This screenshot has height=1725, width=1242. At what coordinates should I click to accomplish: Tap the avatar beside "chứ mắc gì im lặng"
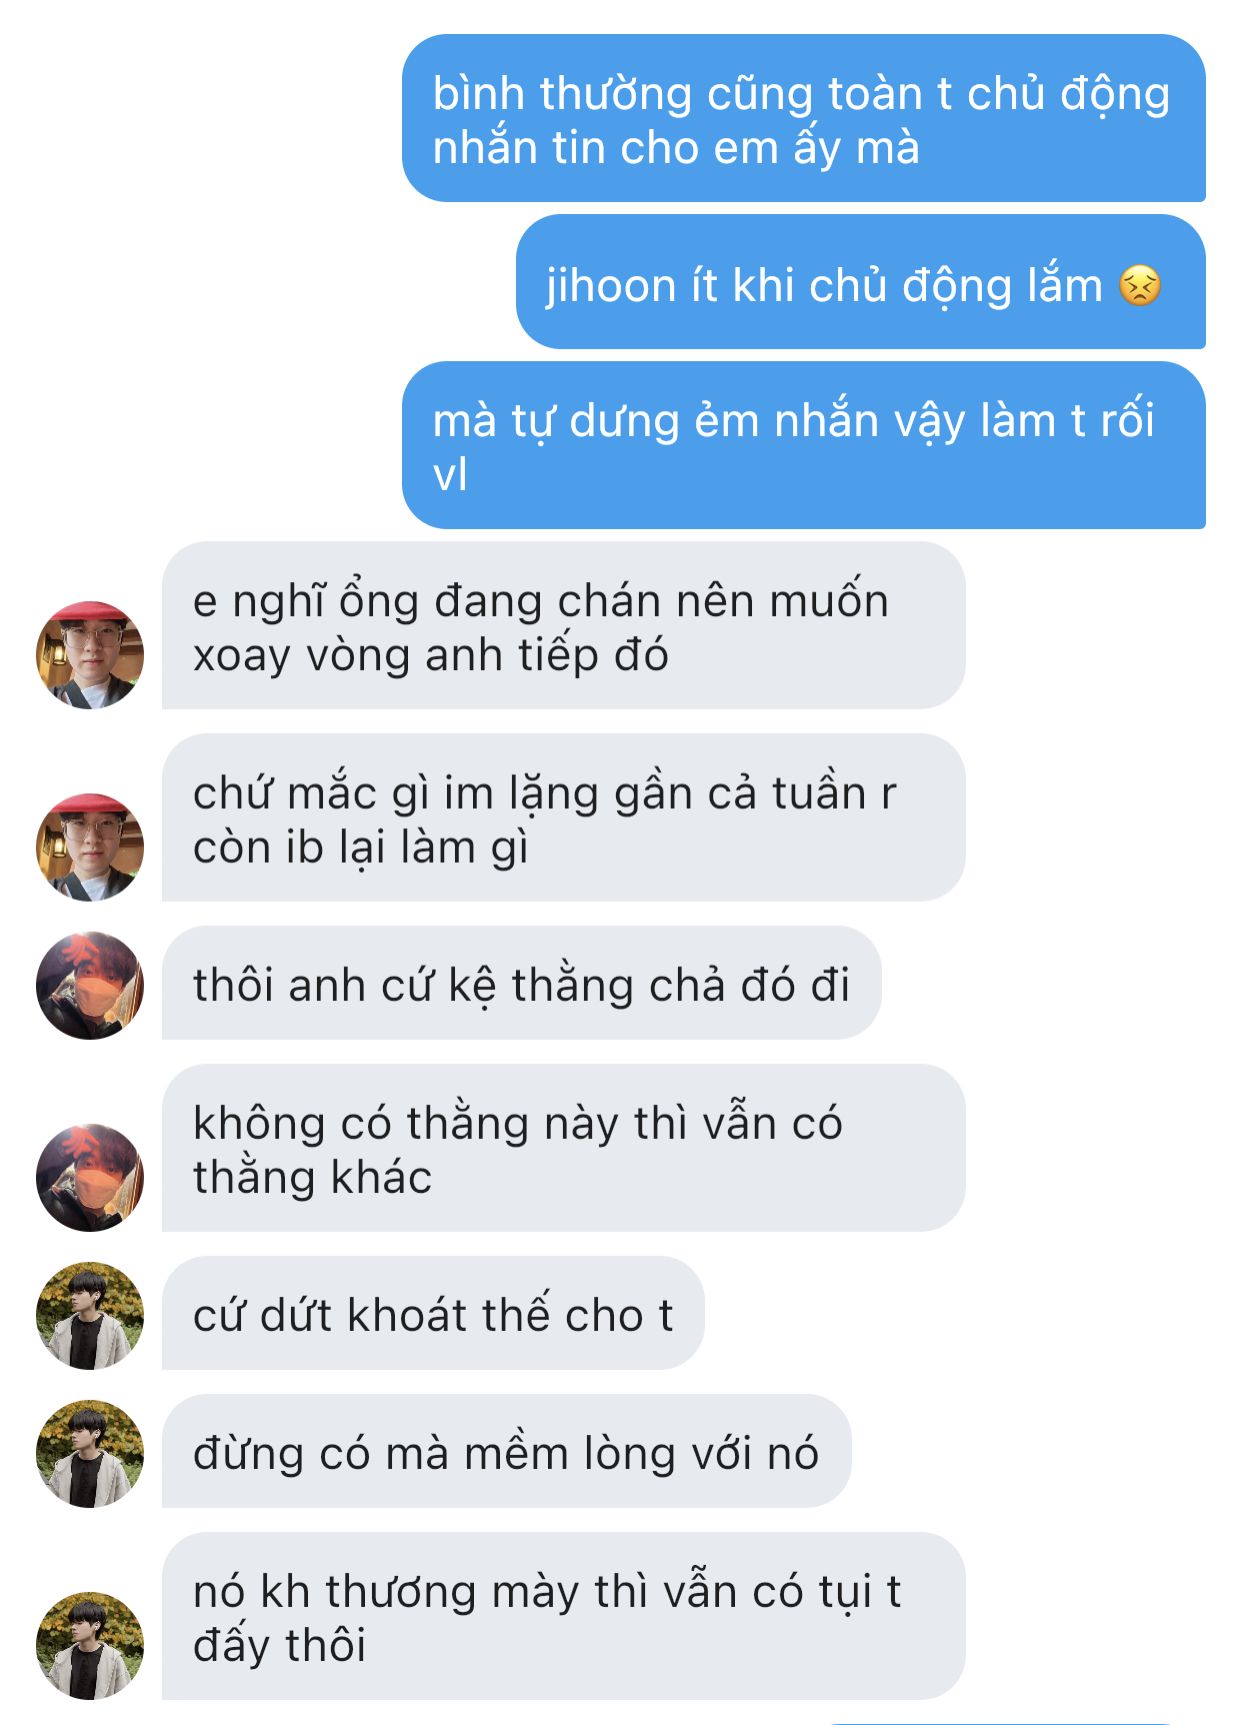coord(90,847)
